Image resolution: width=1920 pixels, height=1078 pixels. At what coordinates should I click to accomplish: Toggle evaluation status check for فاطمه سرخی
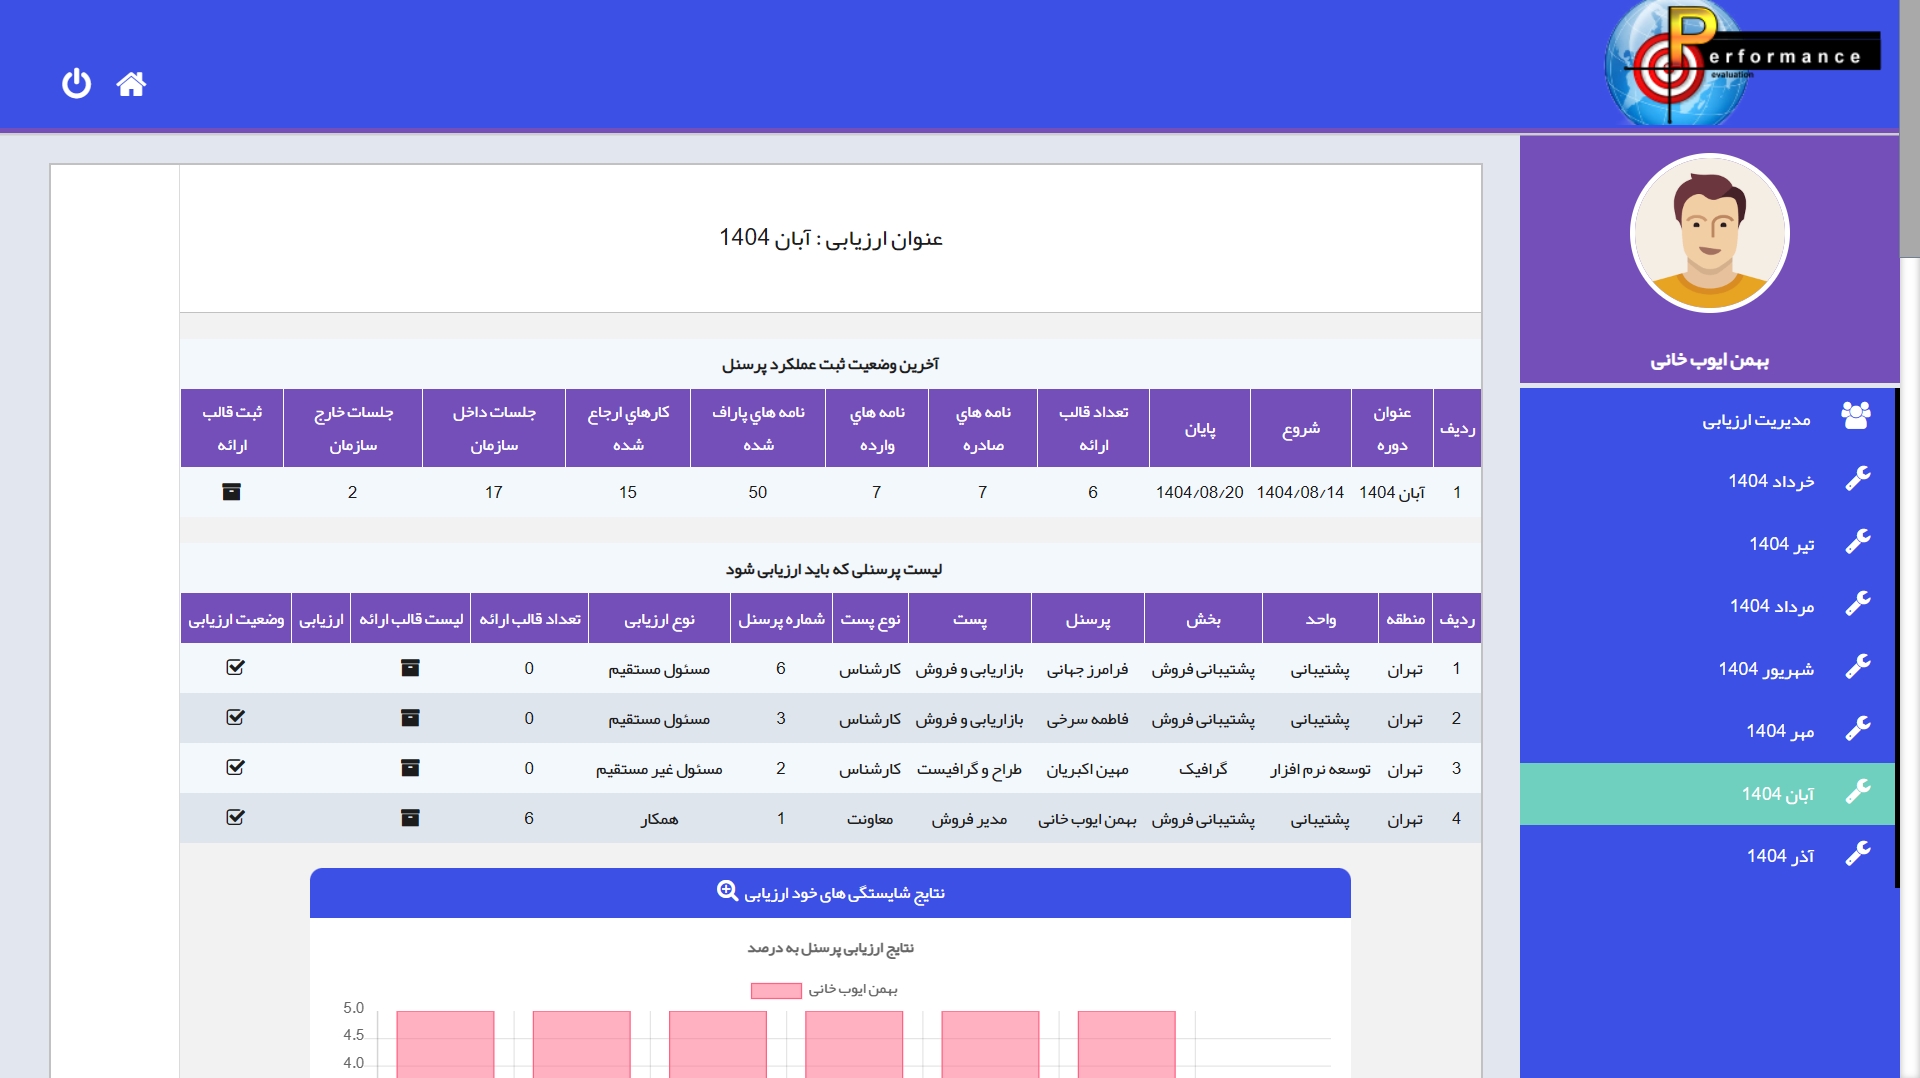click(235, 718)
